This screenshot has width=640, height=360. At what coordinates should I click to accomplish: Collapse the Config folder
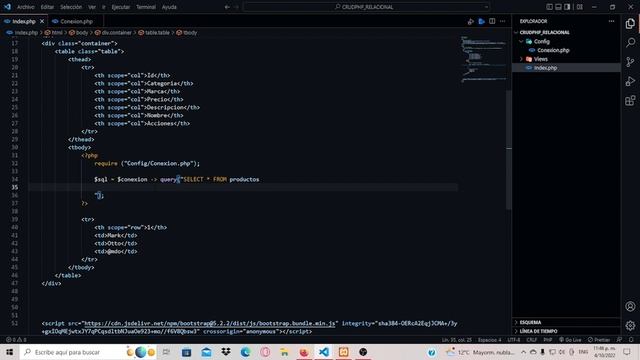point(566,41)
